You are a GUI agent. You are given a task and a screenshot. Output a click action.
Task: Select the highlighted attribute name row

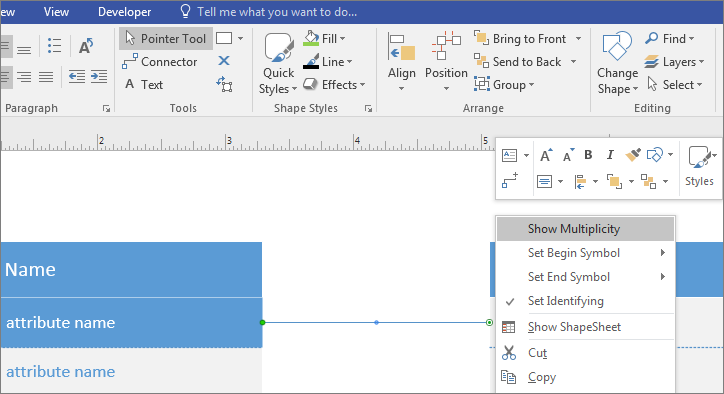(x=131, y=322)
